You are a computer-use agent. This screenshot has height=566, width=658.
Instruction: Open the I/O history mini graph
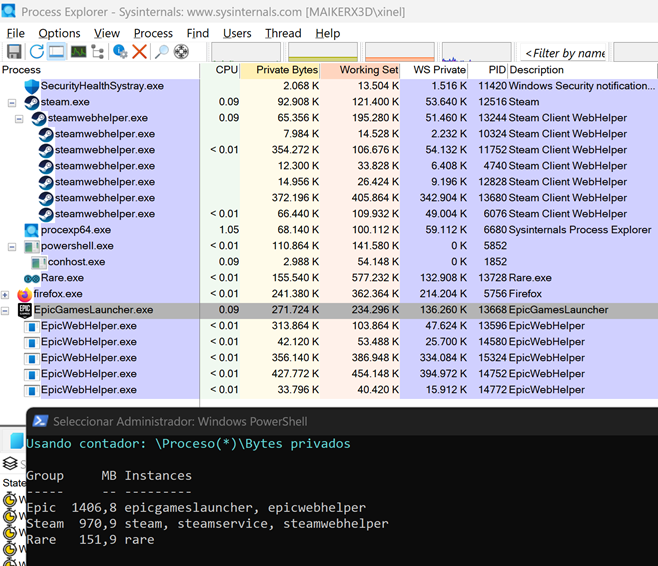[x=477, y=52]
